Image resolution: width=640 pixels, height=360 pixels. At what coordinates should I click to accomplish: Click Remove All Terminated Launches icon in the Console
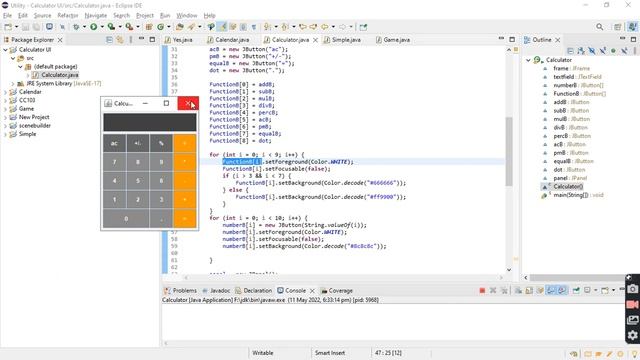[x=504, y=291]
